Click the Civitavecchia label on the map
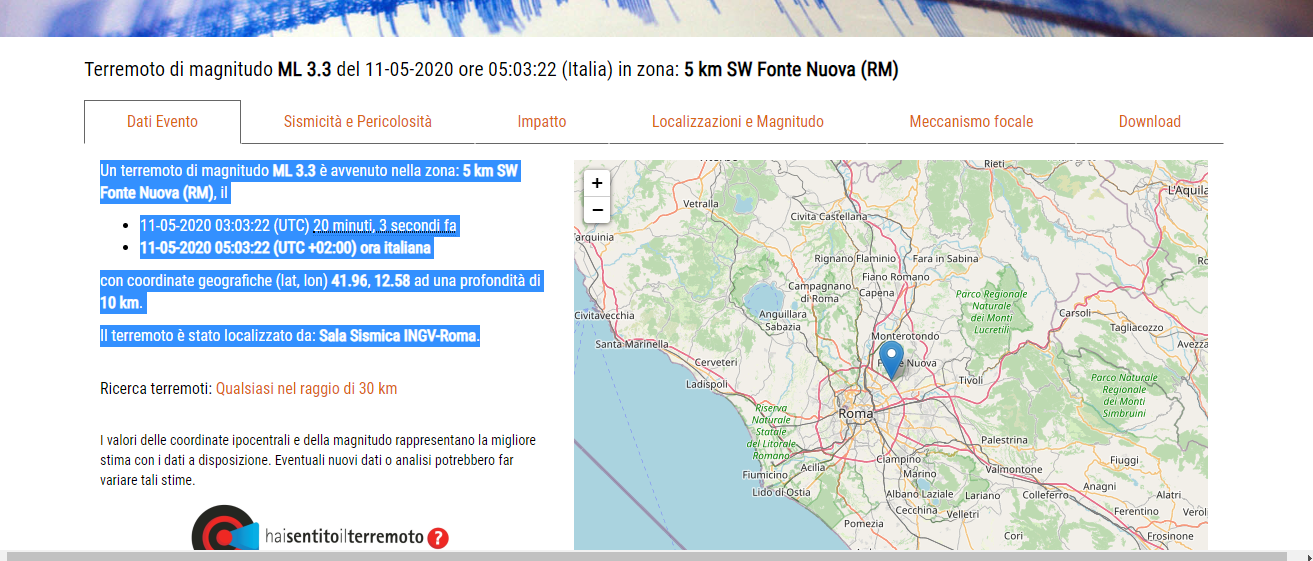The width and height of the screenshot is (1313, 561). point(604,315)
